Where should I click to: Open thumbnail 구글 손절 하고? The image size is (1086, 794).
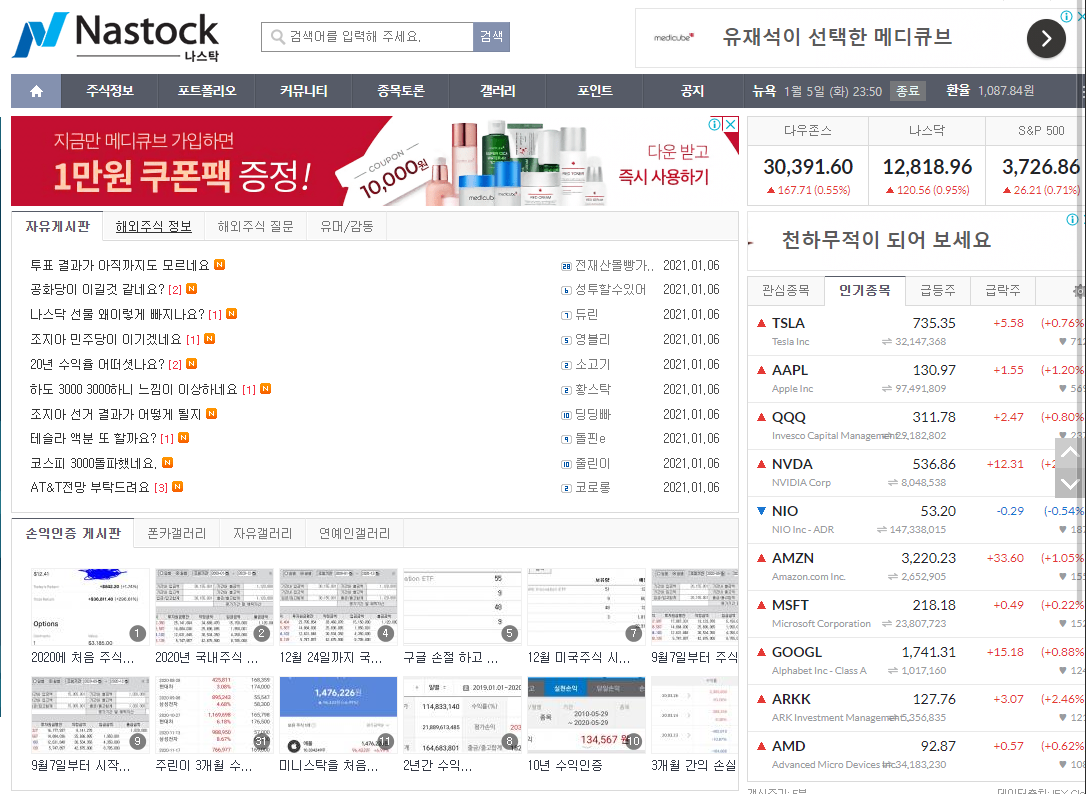462,607
